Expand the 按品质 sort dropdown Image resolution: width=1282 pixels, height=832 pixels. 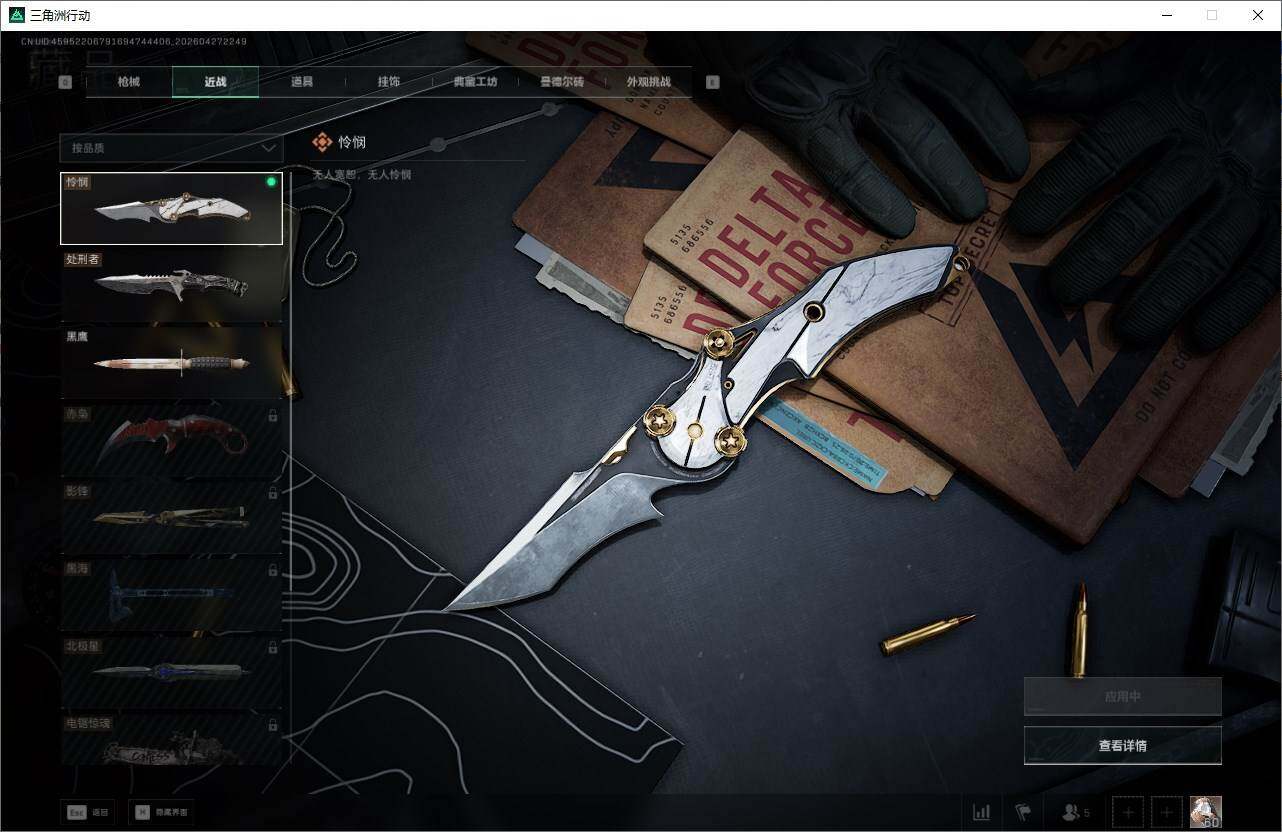tap(171, 148)
